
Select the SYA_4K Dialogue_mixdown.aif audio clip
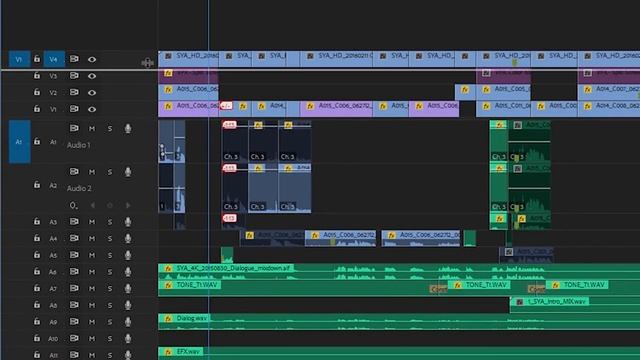coord(399,271)
